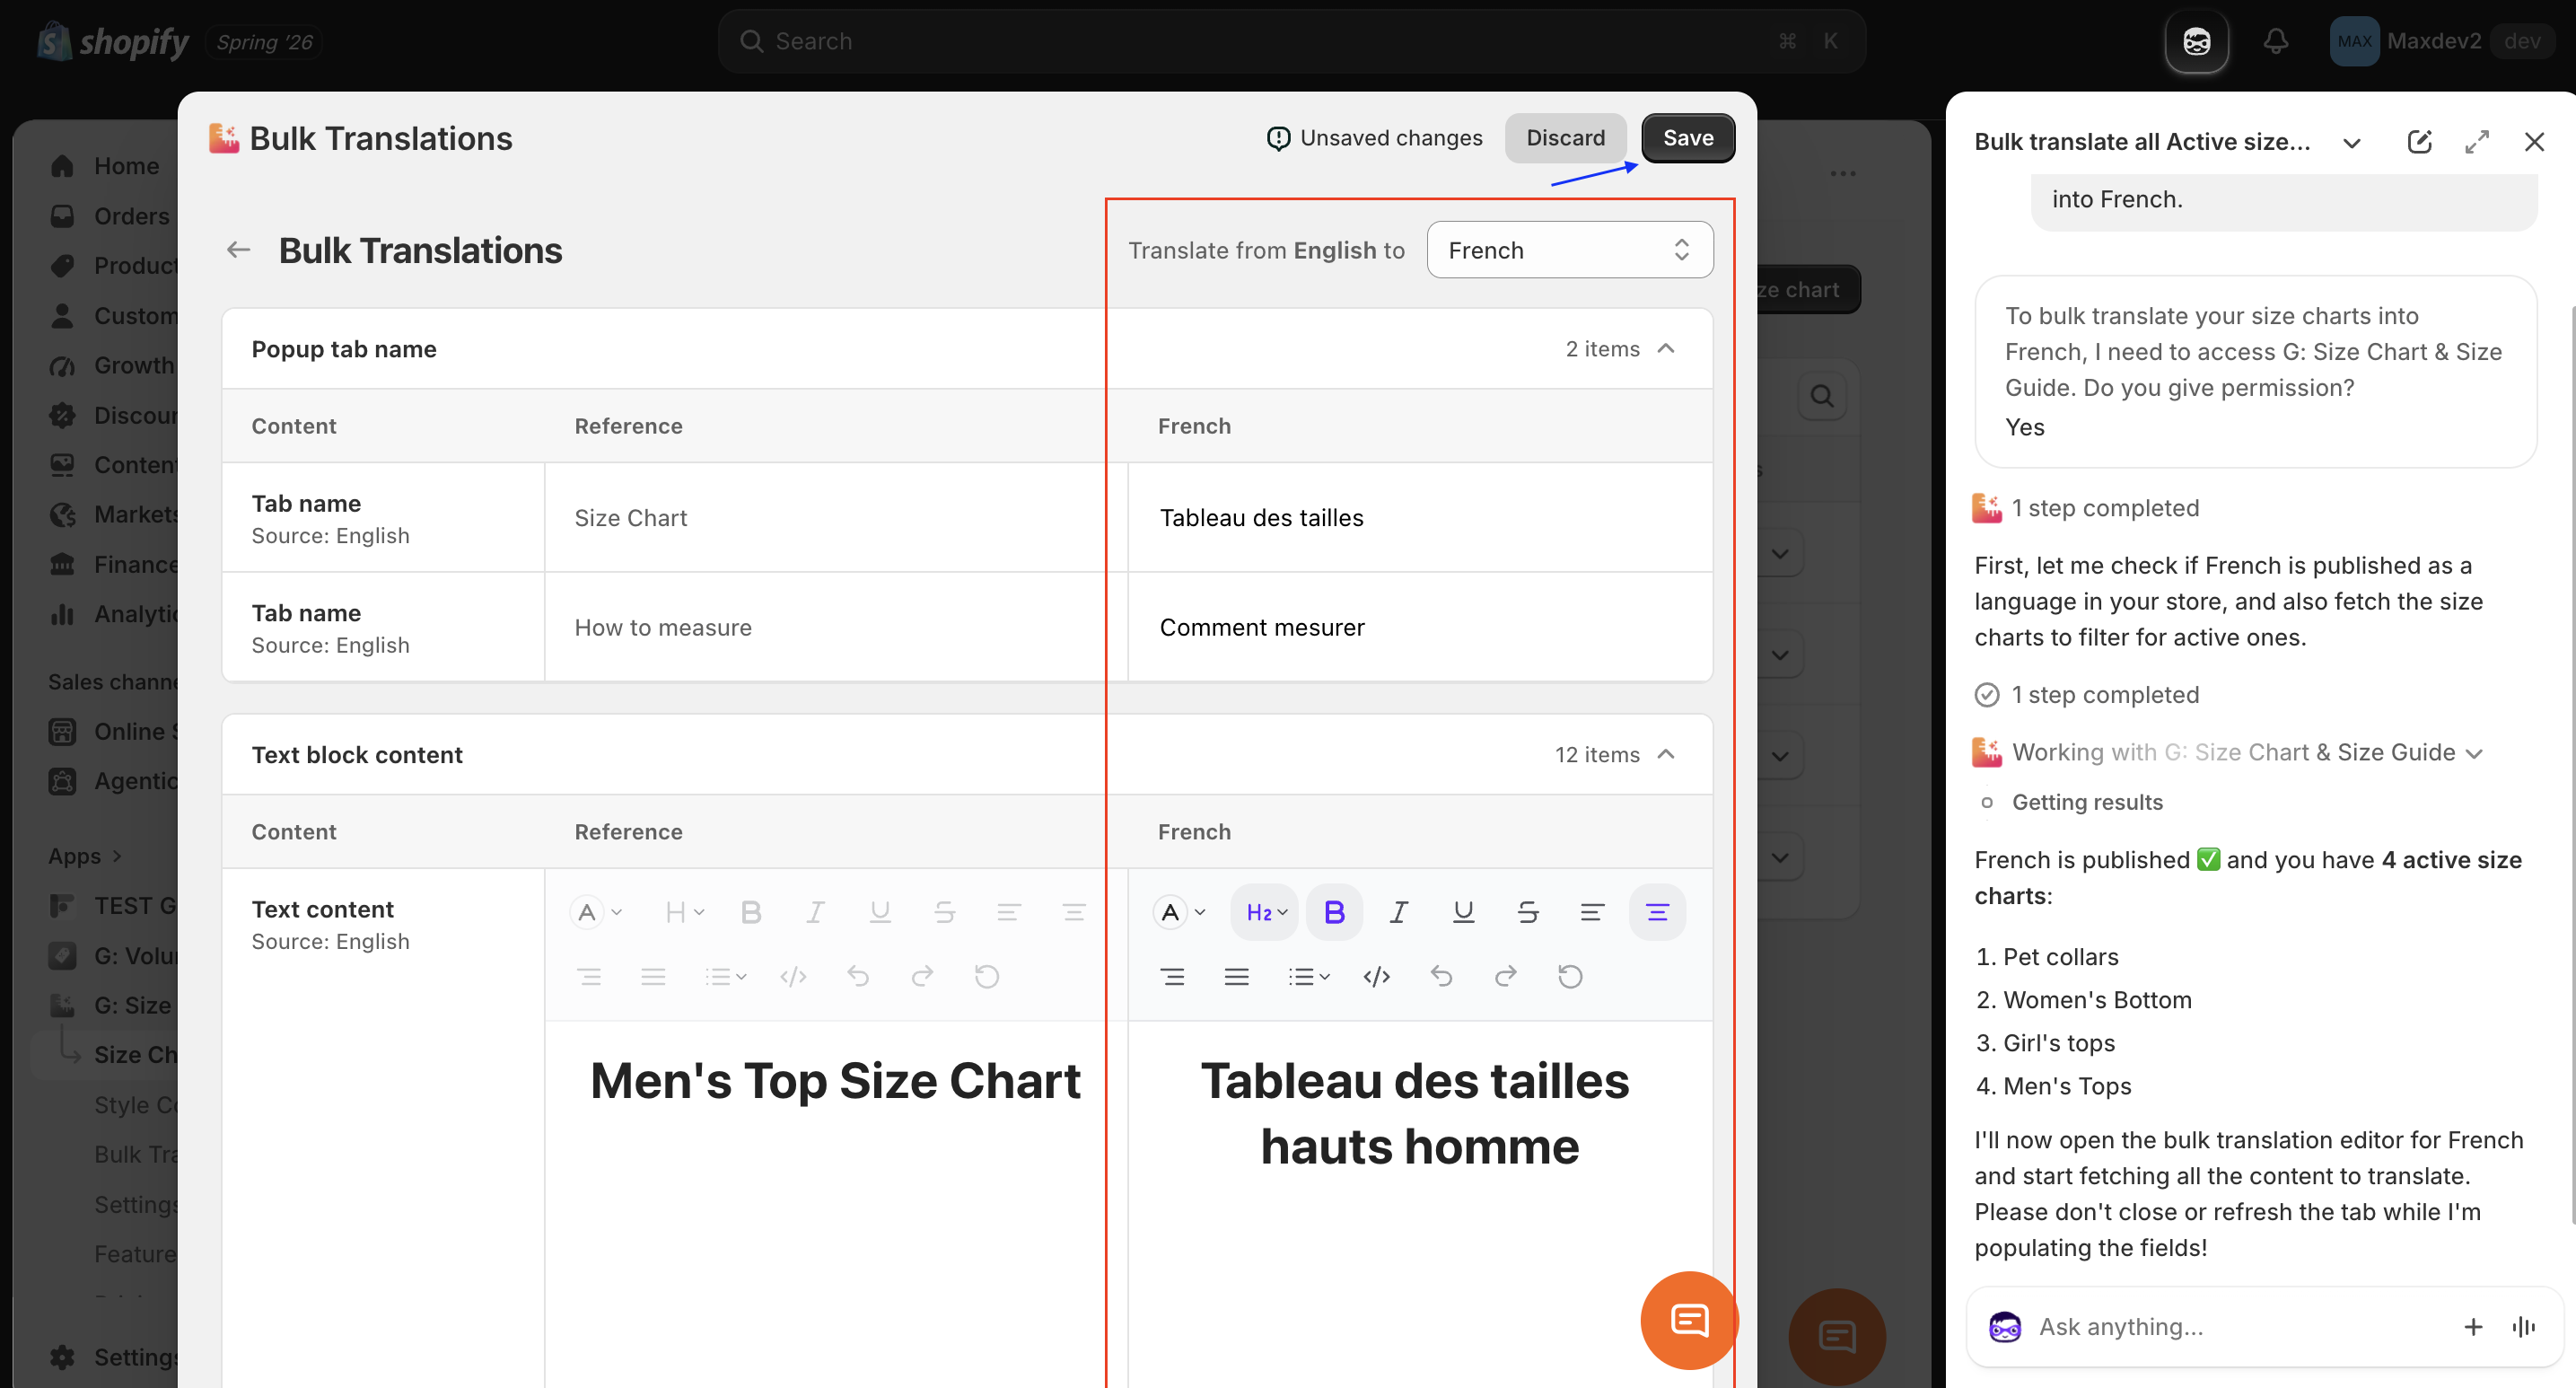Click the Undo icon in the French editor
This screenshot has width=2576, height=1388.
1441,976
